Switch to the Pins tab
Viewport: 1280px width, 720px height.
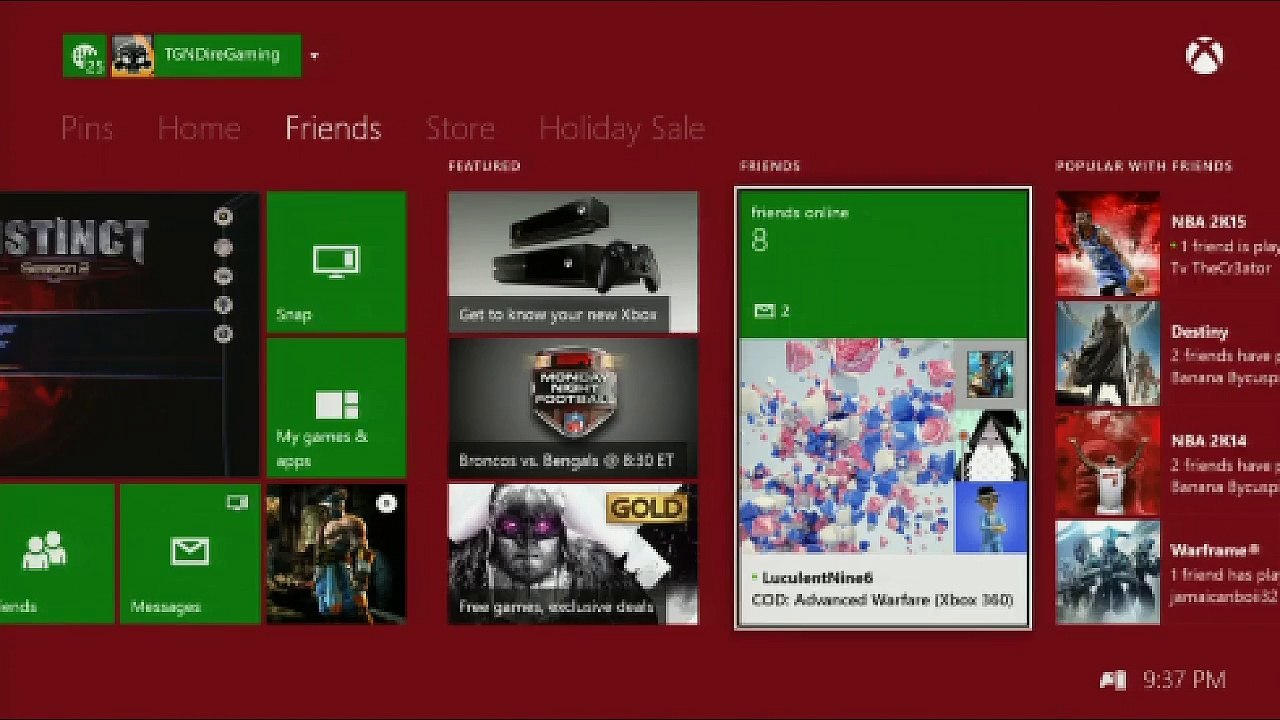[87, 128]
